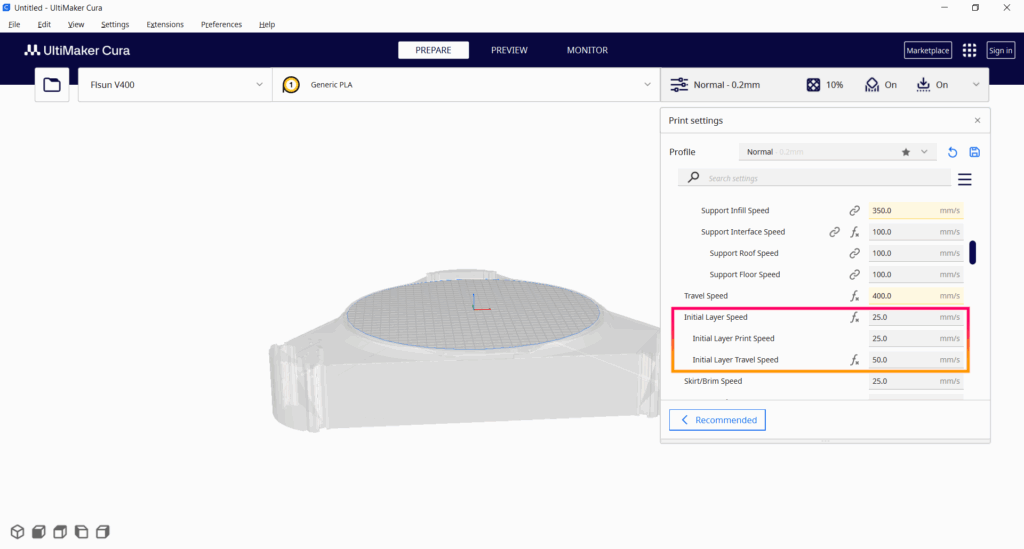The height and width of the screenshot is (549, 1024).
Task: Select the right view cube icon
Action: [103, 532]
